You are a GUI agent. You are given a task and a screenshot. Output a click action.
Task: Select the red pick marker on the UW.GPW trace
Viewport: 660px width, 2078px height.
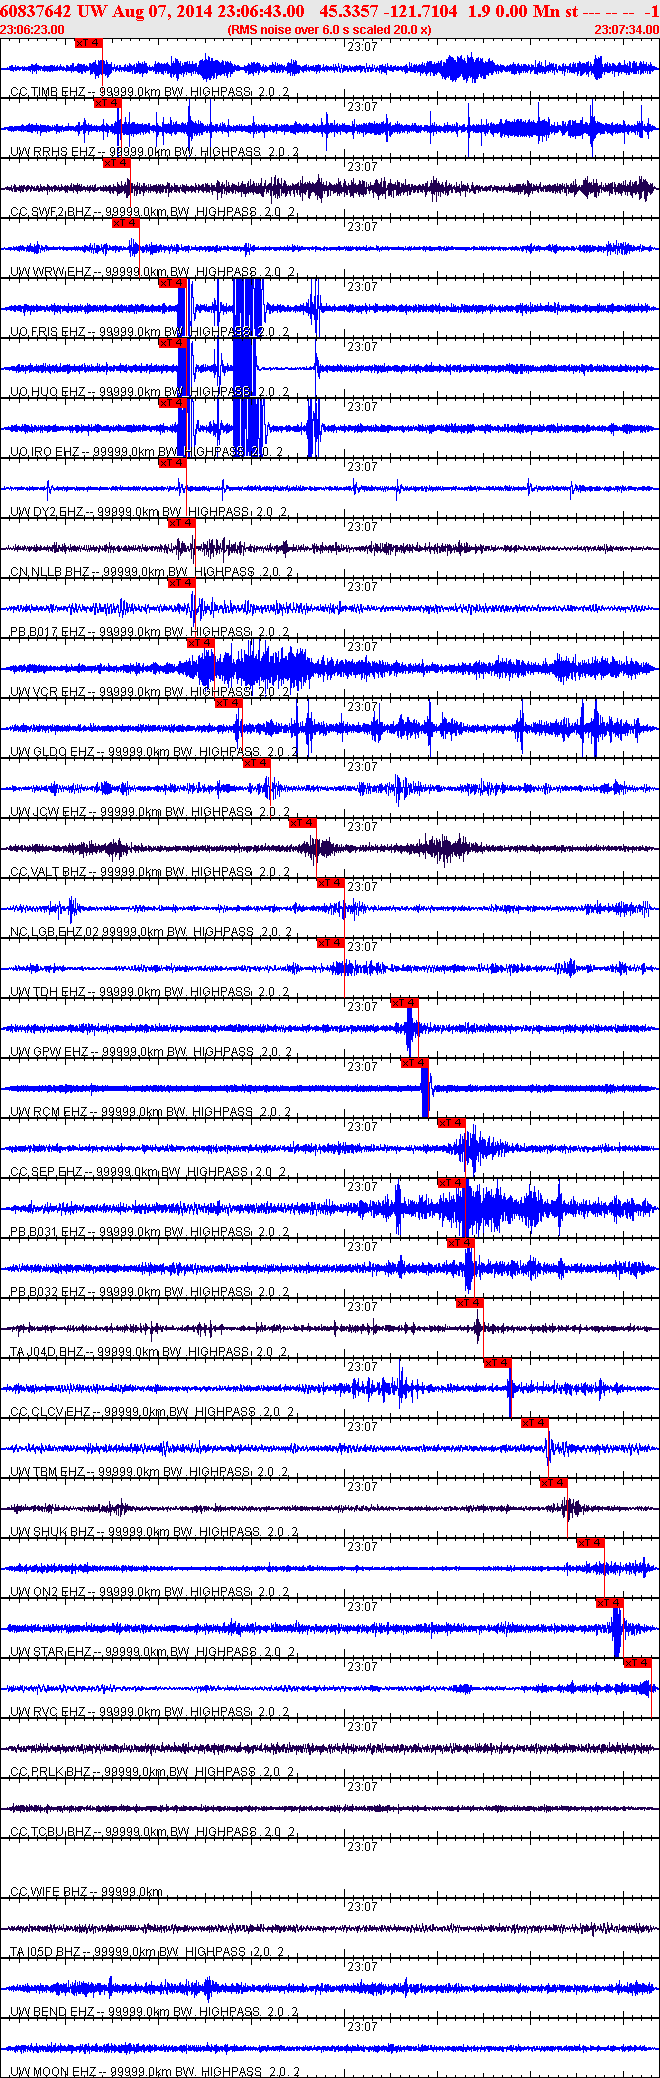[x=405, y=1003]
